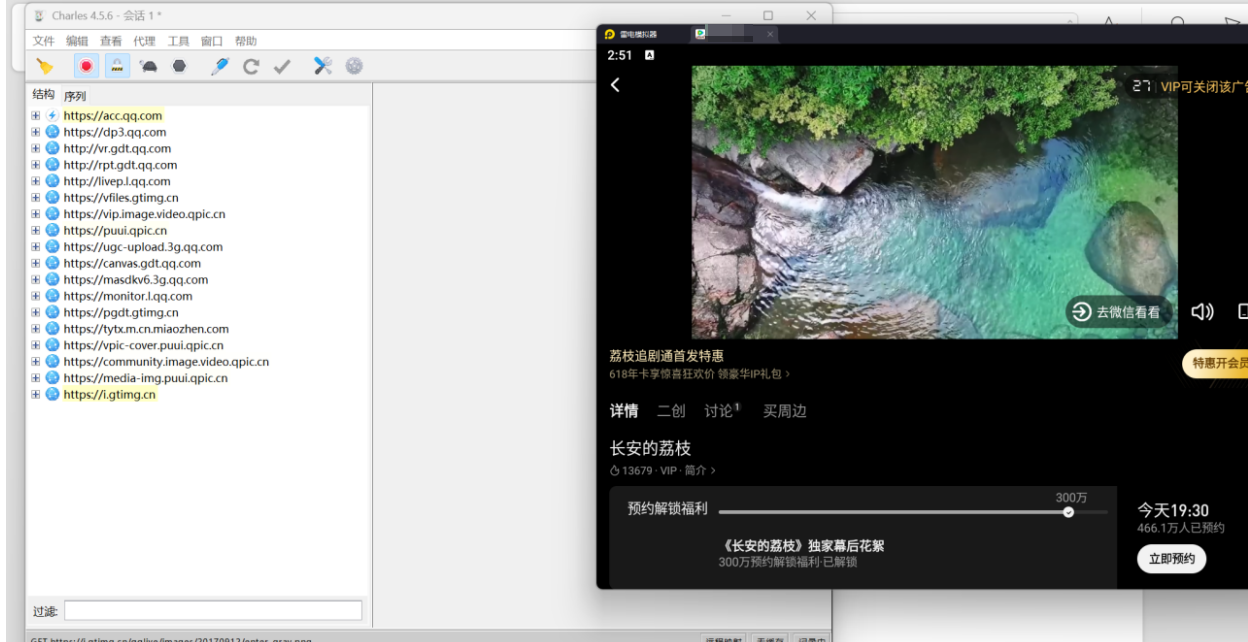Switch to the 序列 tab
Screen dimensions: 1248x642
[75, 96]
